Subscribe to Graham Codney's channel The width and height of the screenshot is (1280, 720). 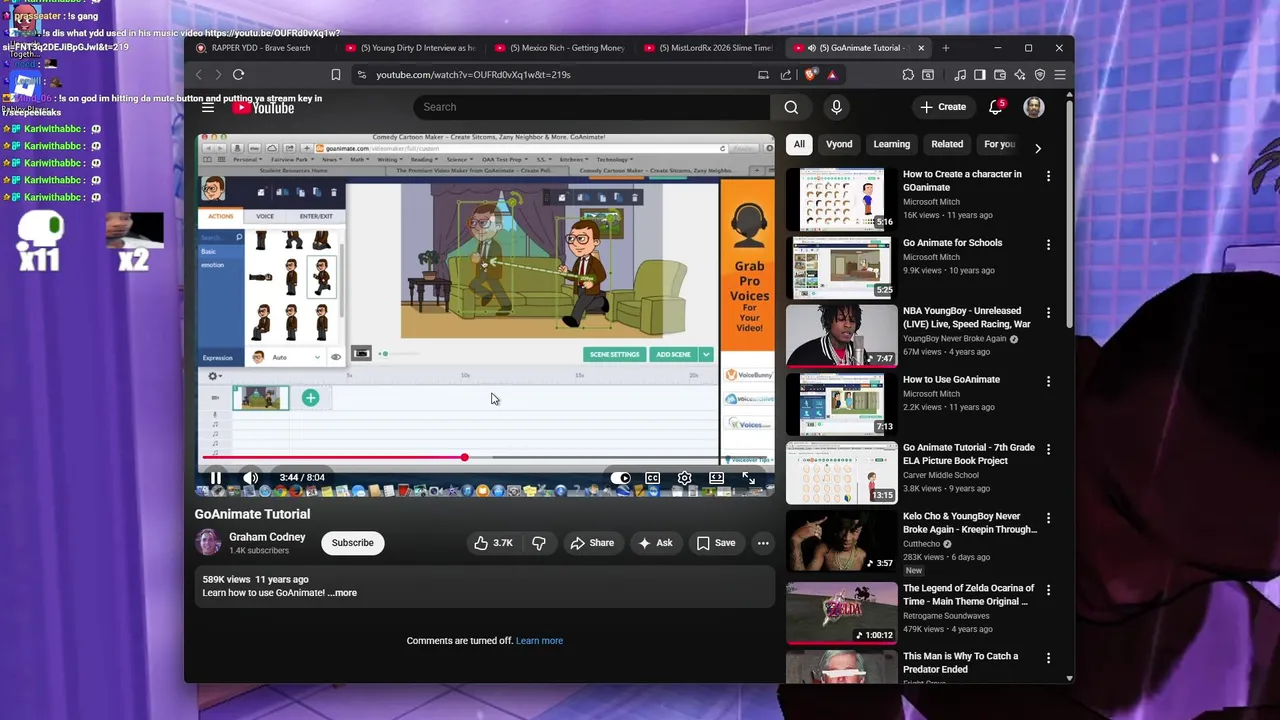pyautogui.click(x=353, y=543)
